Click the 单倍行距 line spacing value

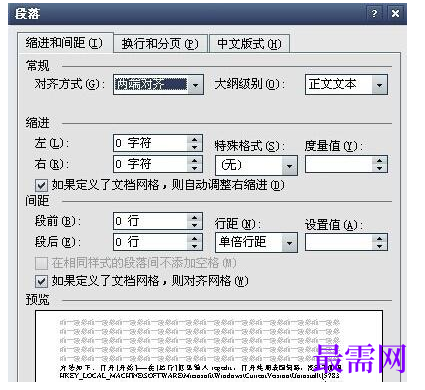click(x=249, y=243)
